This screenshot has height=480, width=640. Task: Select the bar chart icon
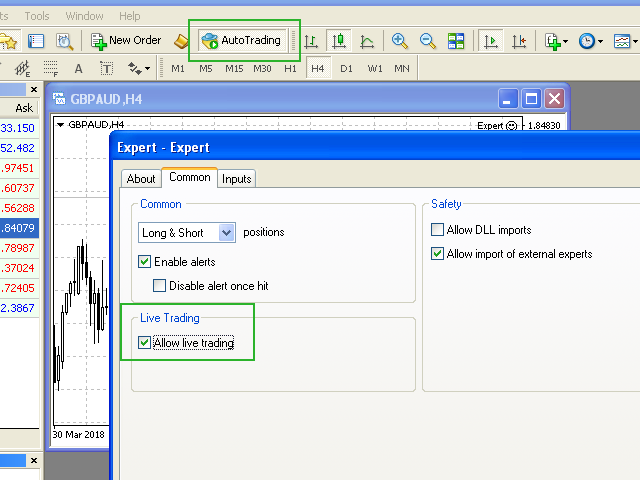pos(311,41)
